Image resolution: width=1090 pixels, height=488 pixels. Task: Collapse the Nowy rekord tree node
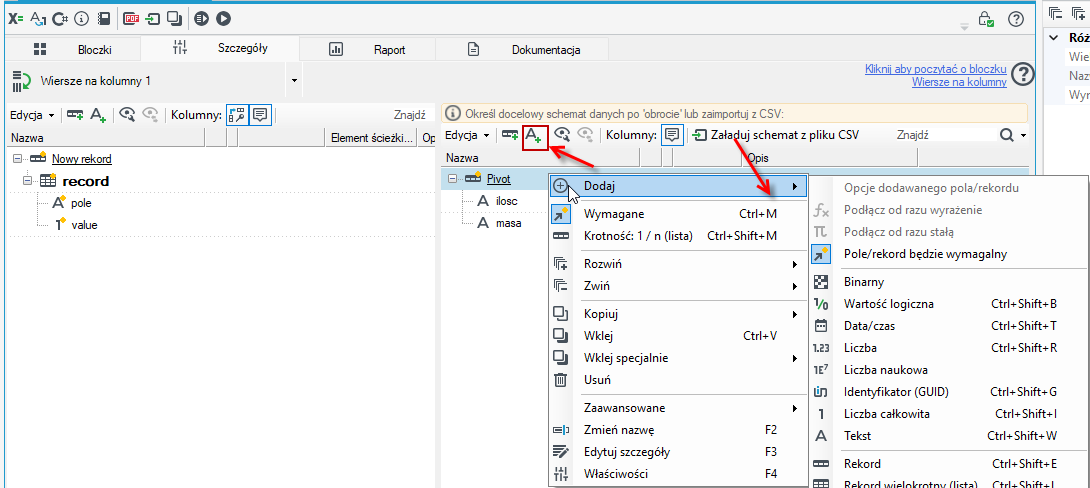[17, 159]
